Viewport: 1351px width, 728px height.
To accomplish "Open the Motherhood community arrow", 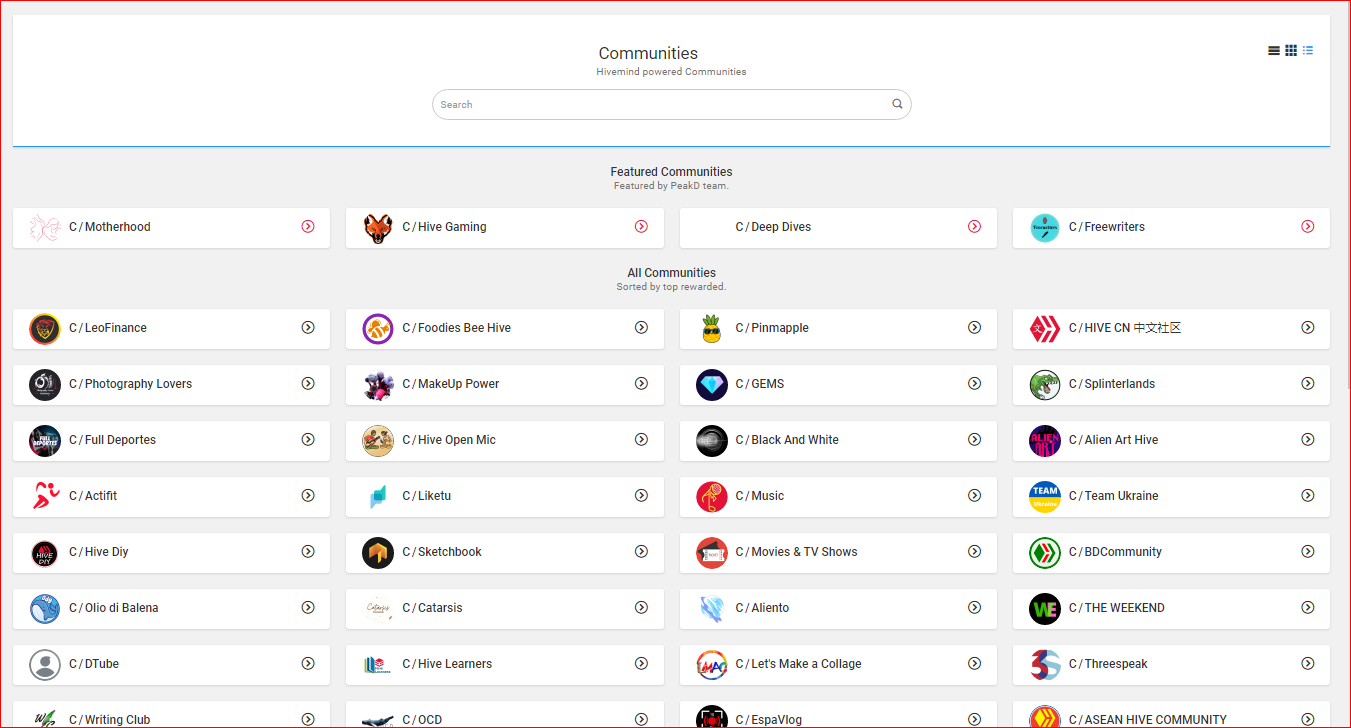I will pos(308,227).
